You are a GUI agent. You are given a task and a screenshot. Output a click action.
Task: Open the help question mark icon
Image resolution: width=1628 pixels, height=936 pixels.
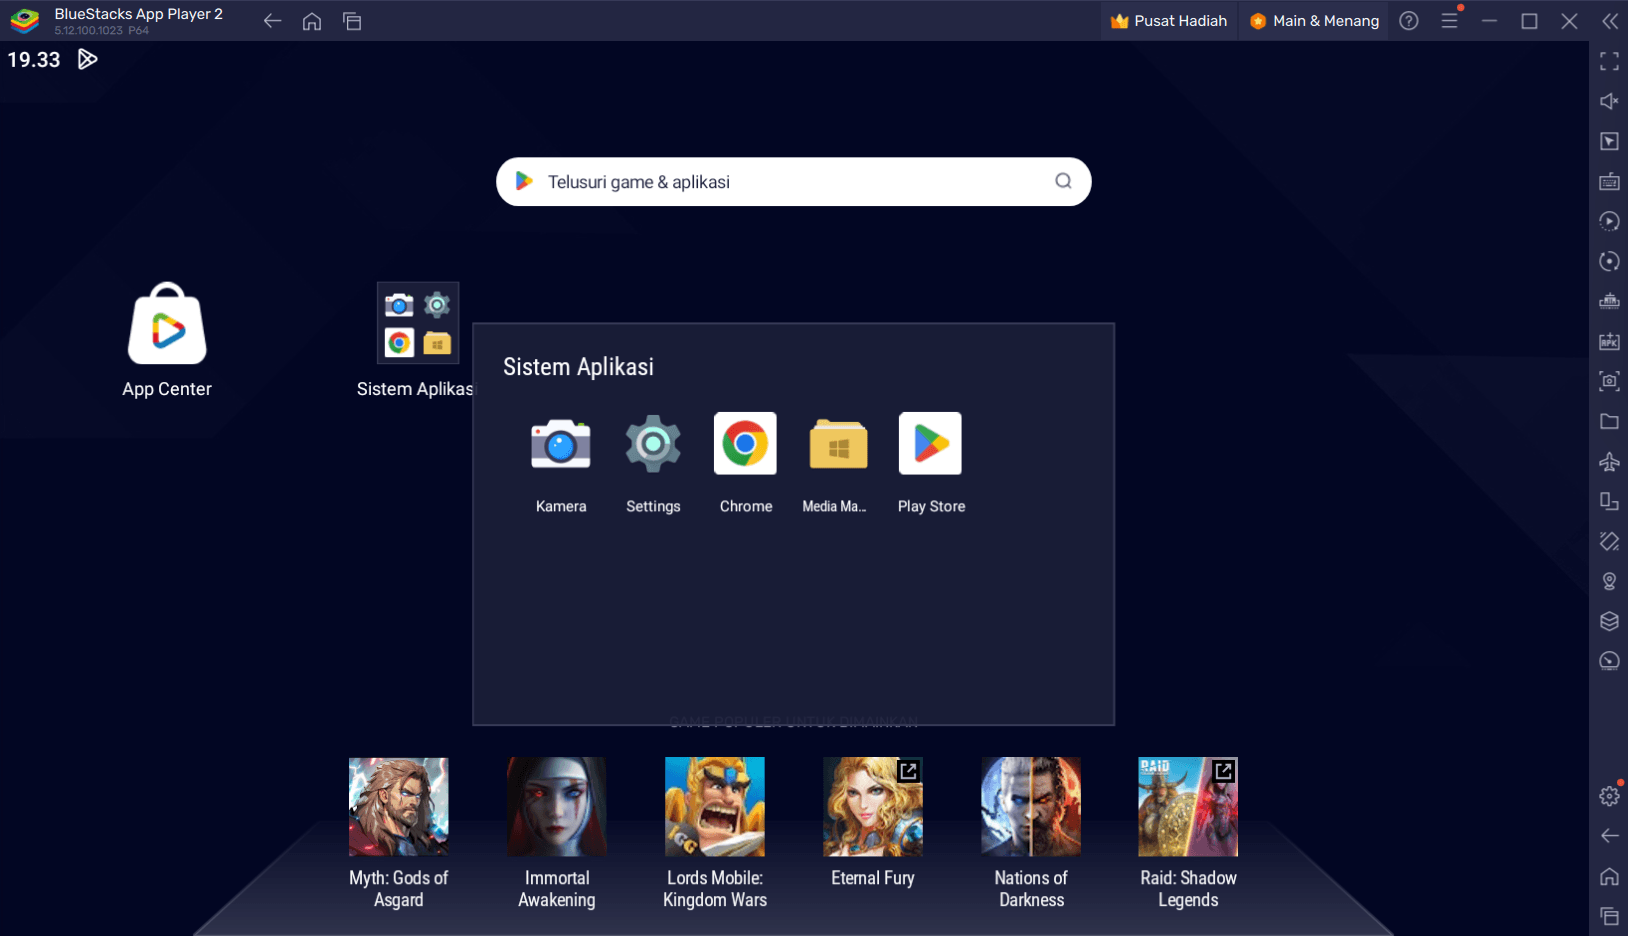coord(1409,21)
